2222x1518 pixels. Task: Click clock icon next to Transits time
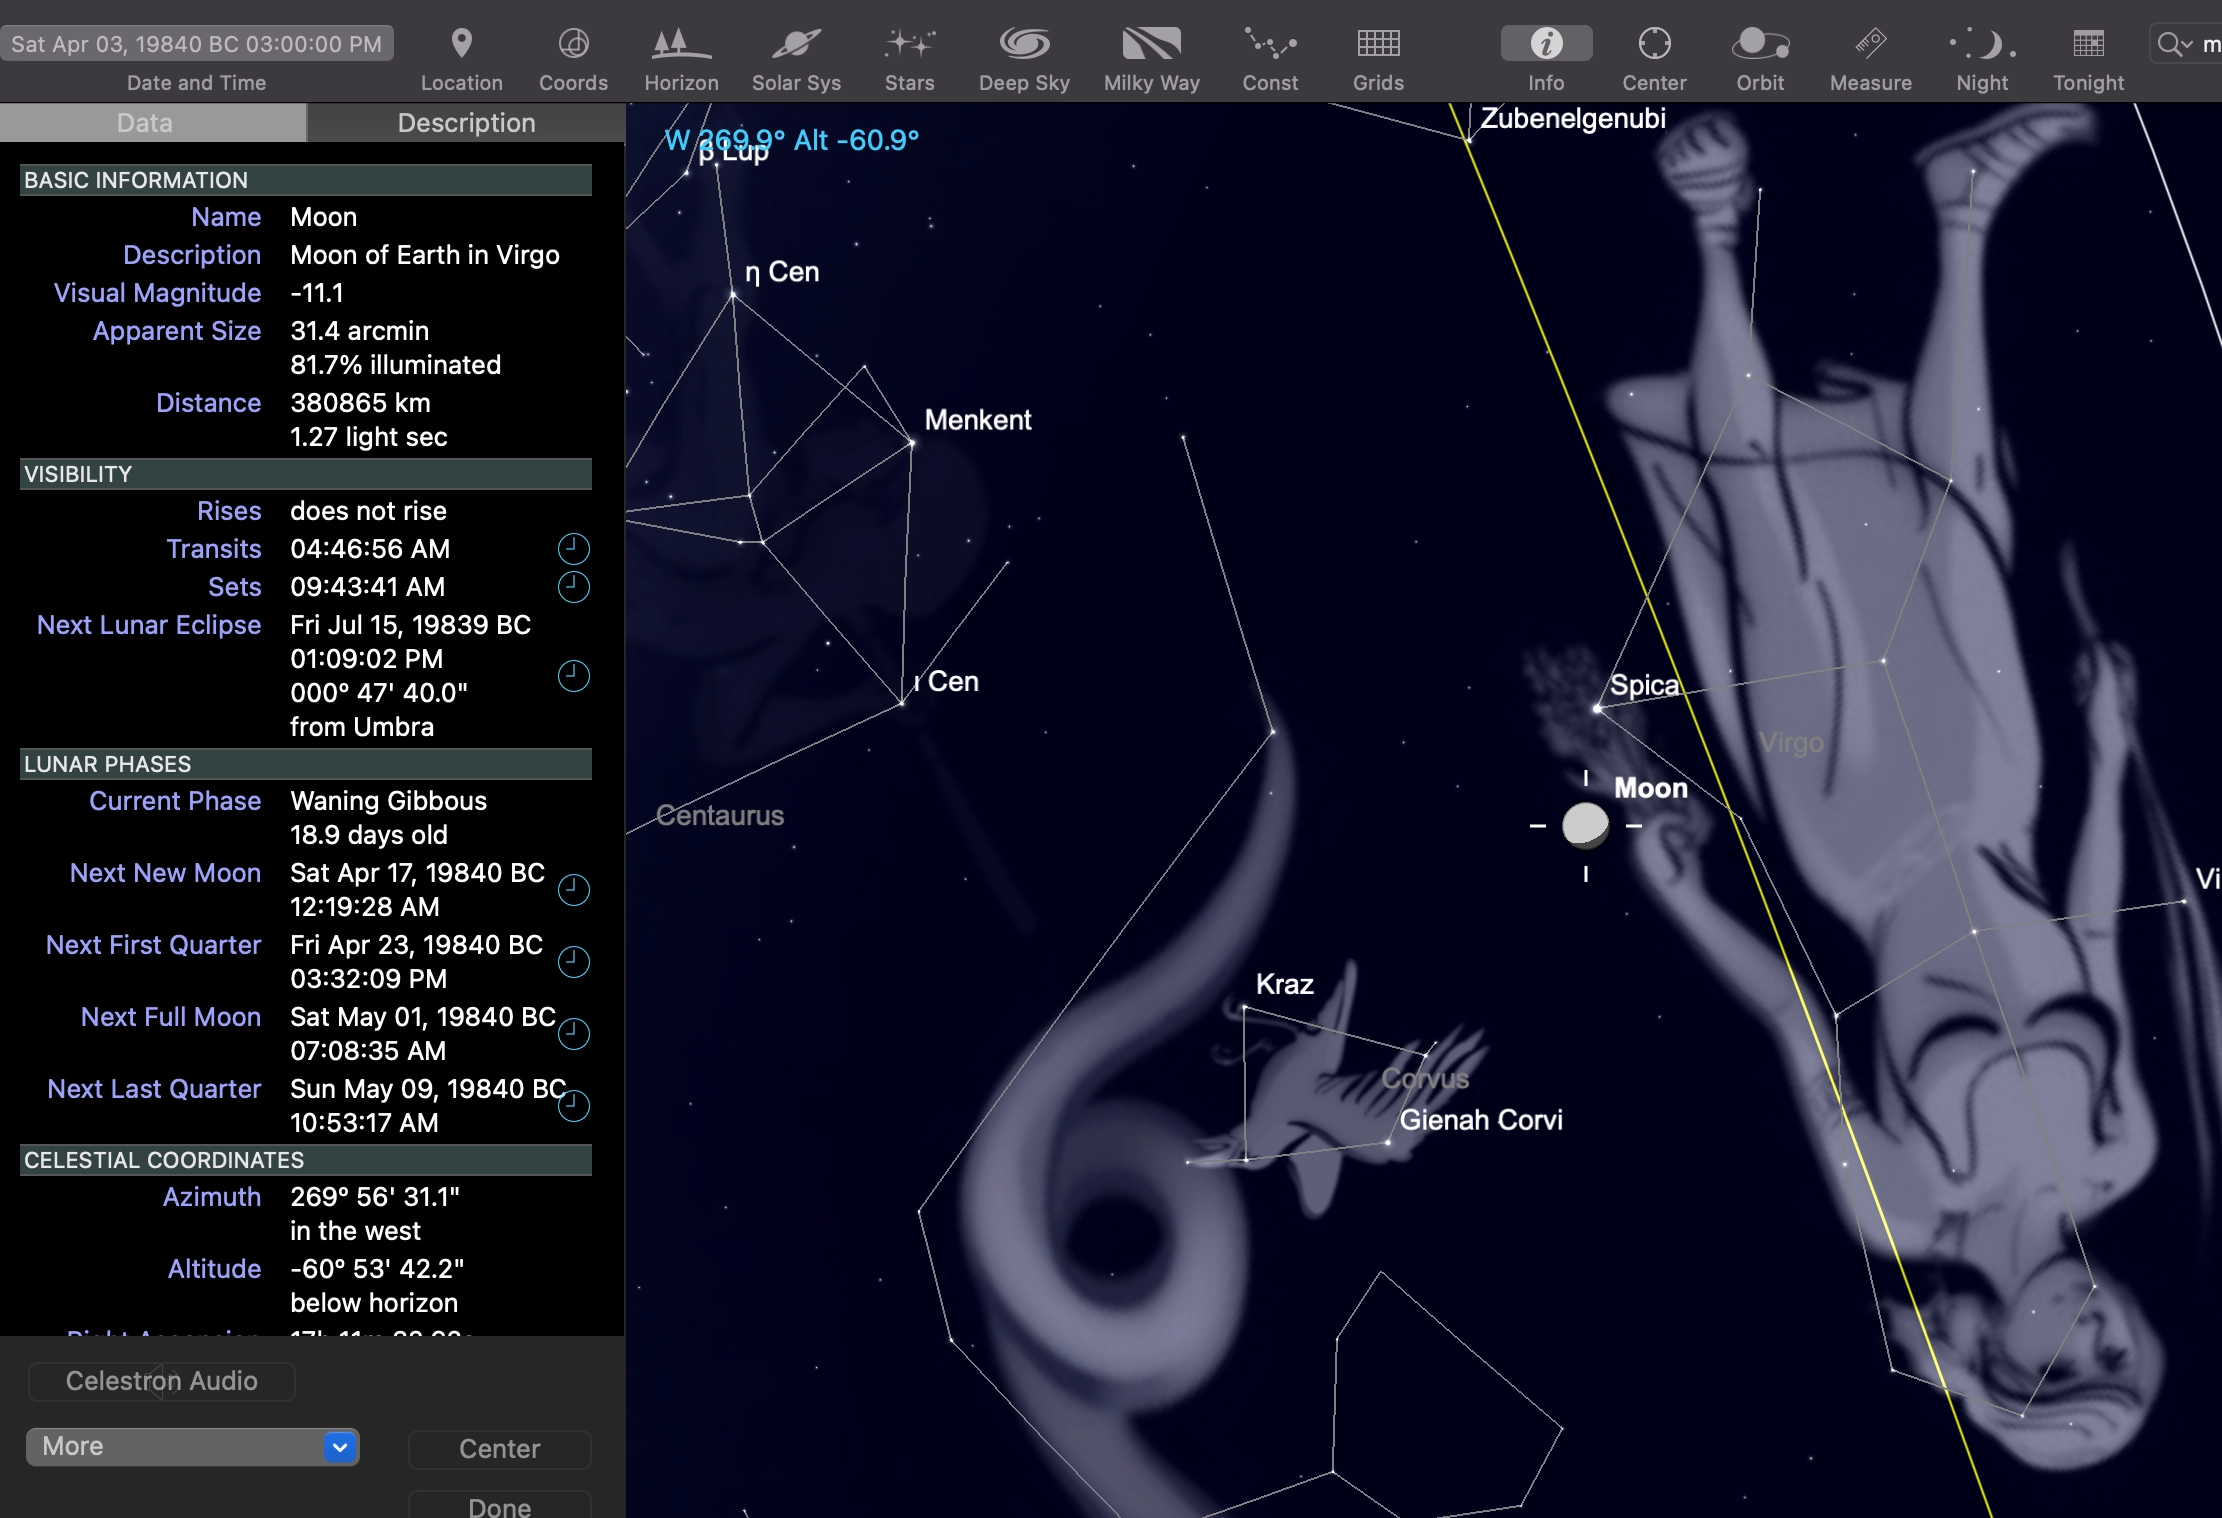[573, 549]
